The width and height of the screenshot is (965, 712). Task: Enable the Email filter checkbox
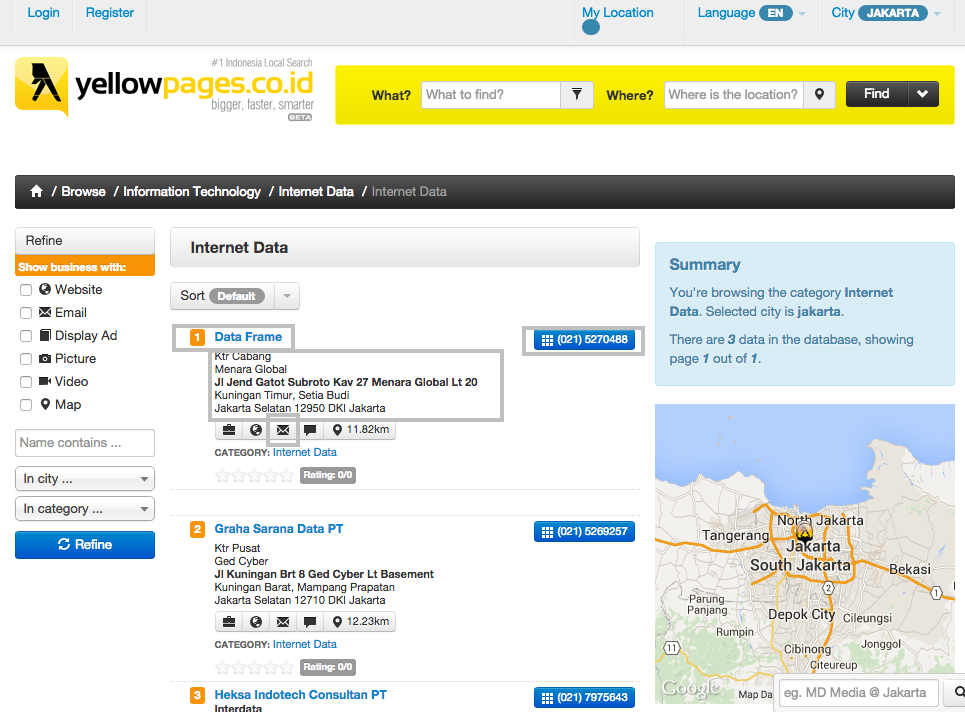[26, 313]
